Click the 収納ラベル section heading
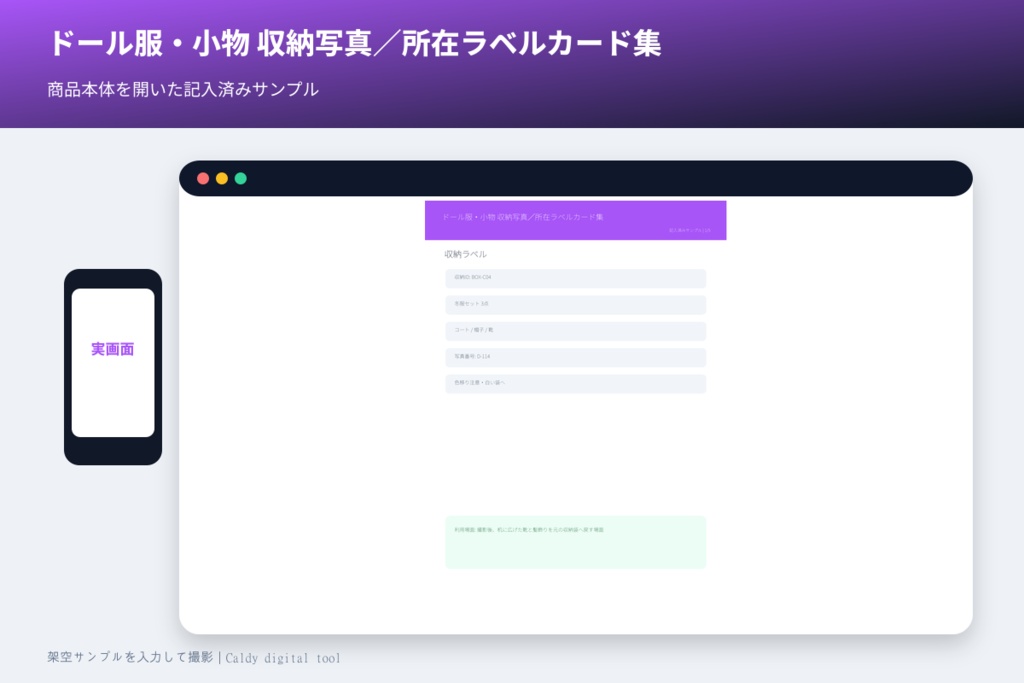The height and width of the screenshot is (683, 1024). 466,254
